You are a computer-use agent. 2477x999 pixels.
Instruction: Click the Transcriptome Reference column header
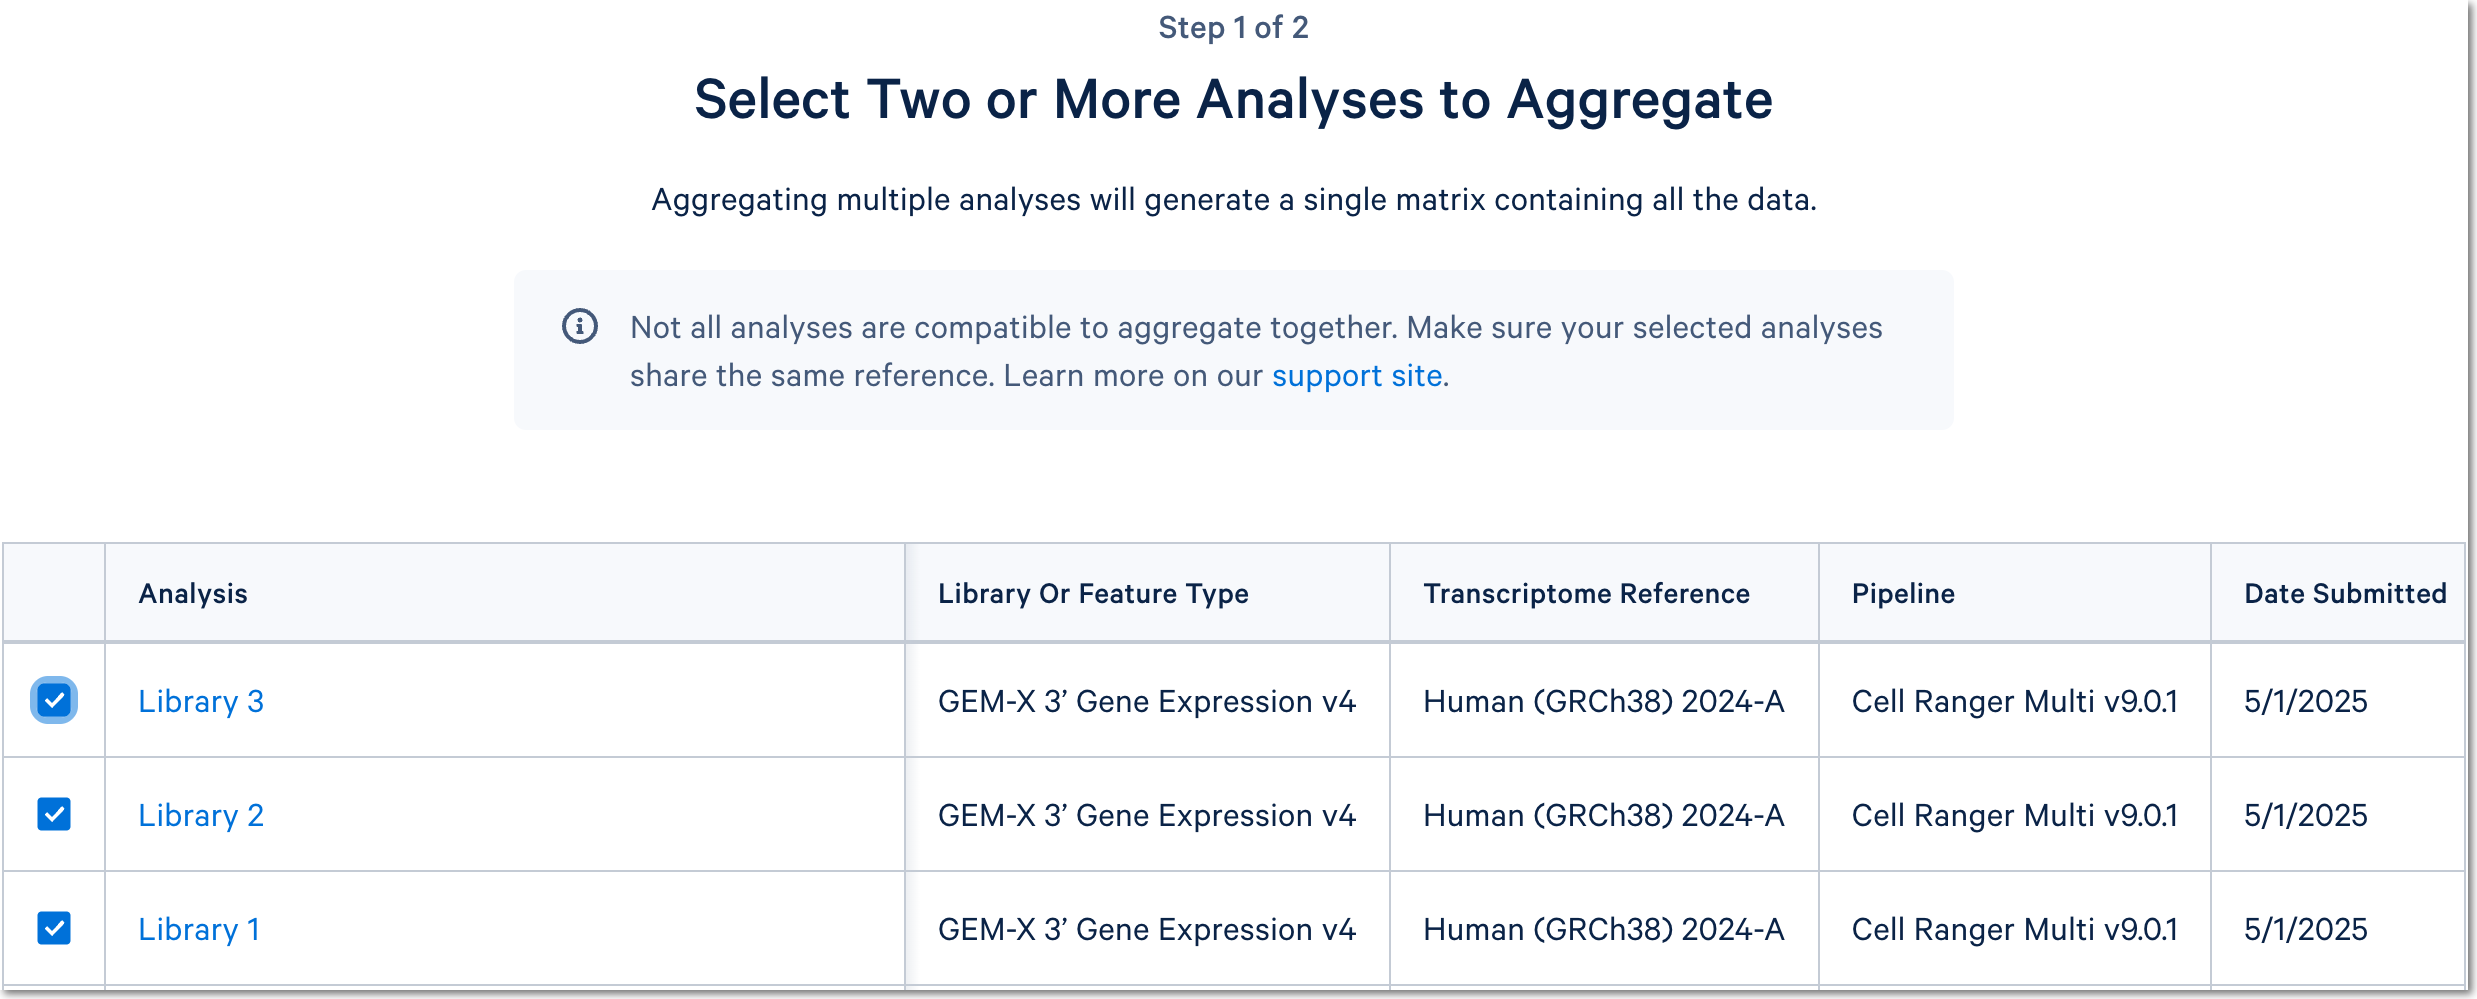[1586, 594]
